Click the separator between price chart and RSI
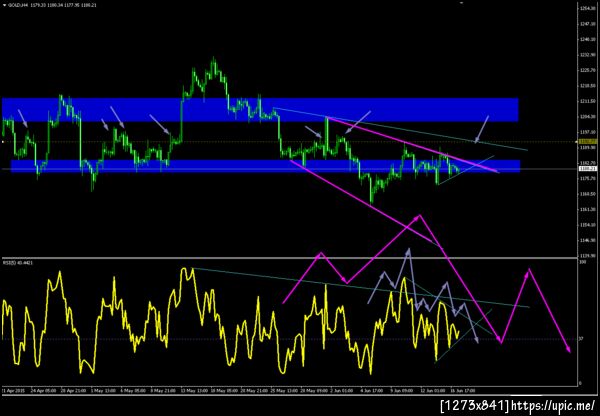 pyautogui.click(x=289, y=258)
